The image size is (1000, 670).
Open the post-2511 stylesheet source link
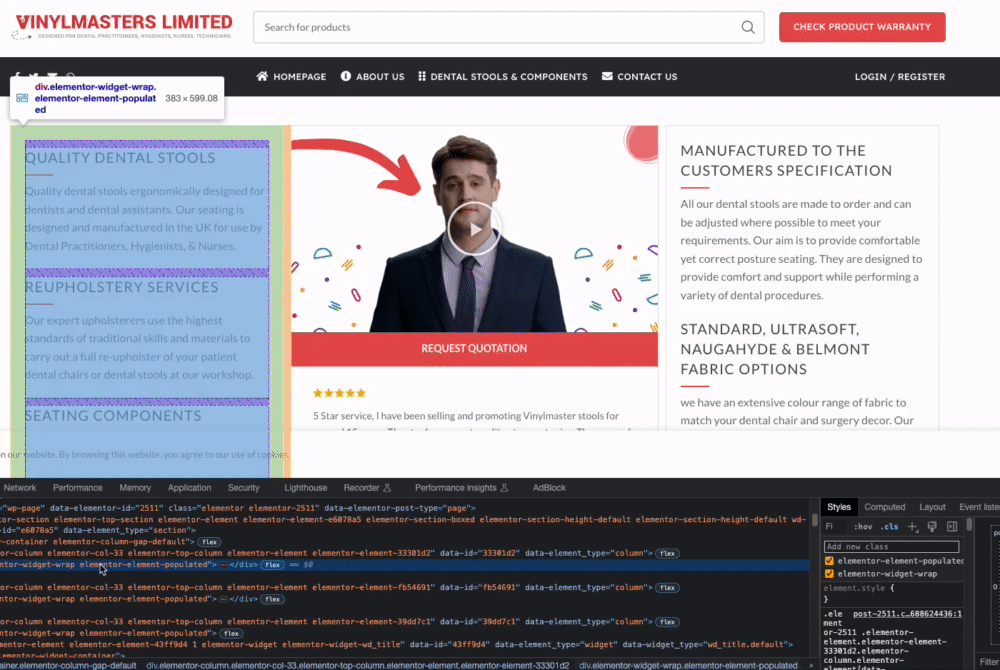[907, 614]
